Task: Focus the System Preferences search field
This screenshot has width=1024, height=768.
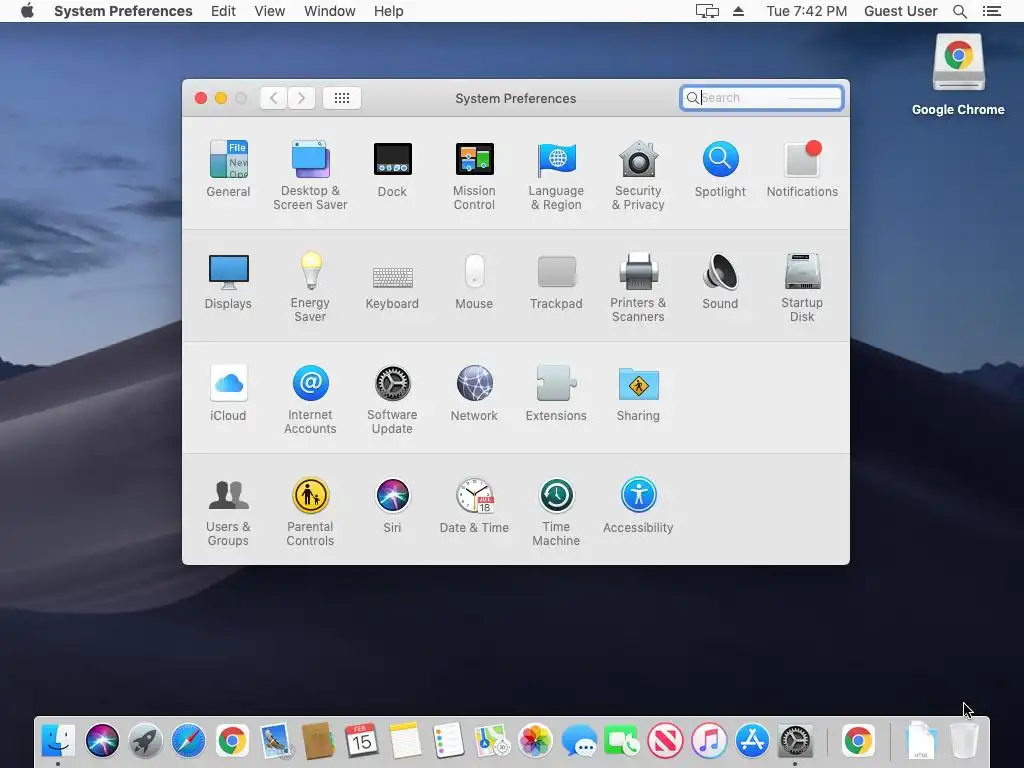Action: (761, 98)
